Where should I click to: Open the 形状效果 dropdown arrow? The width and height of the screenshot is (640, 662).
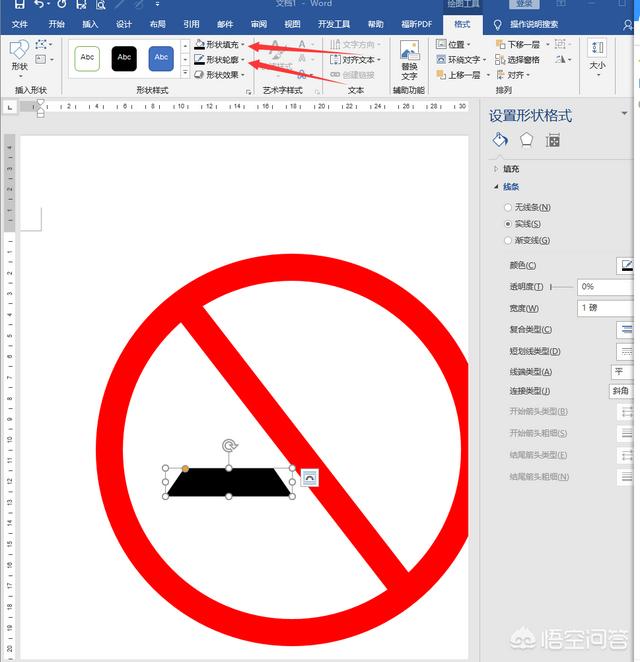[243, 75]
